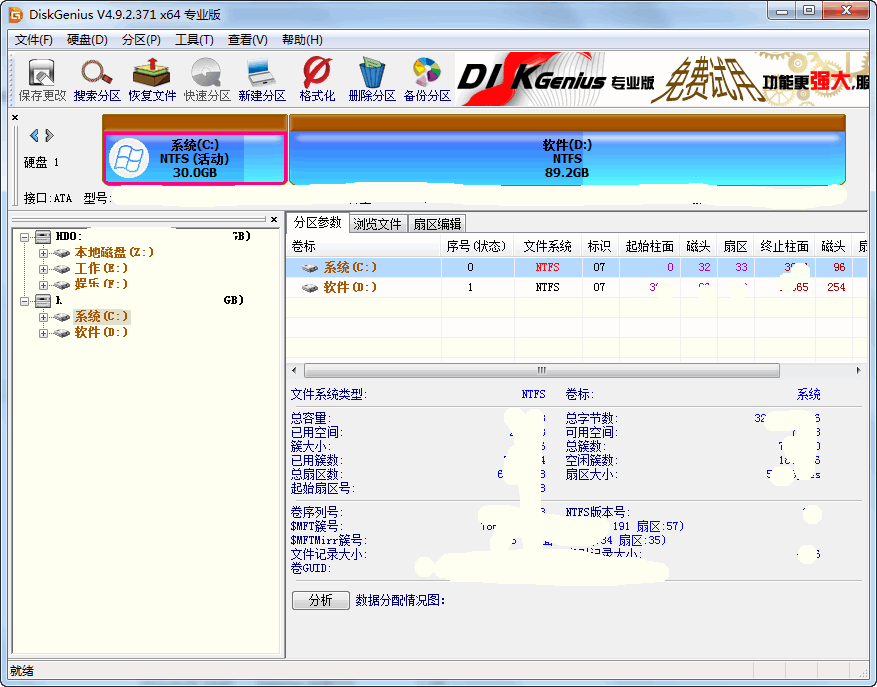Open the 工具(T) menu
This screenshot has width=877, height=687.
click(195, 40)
